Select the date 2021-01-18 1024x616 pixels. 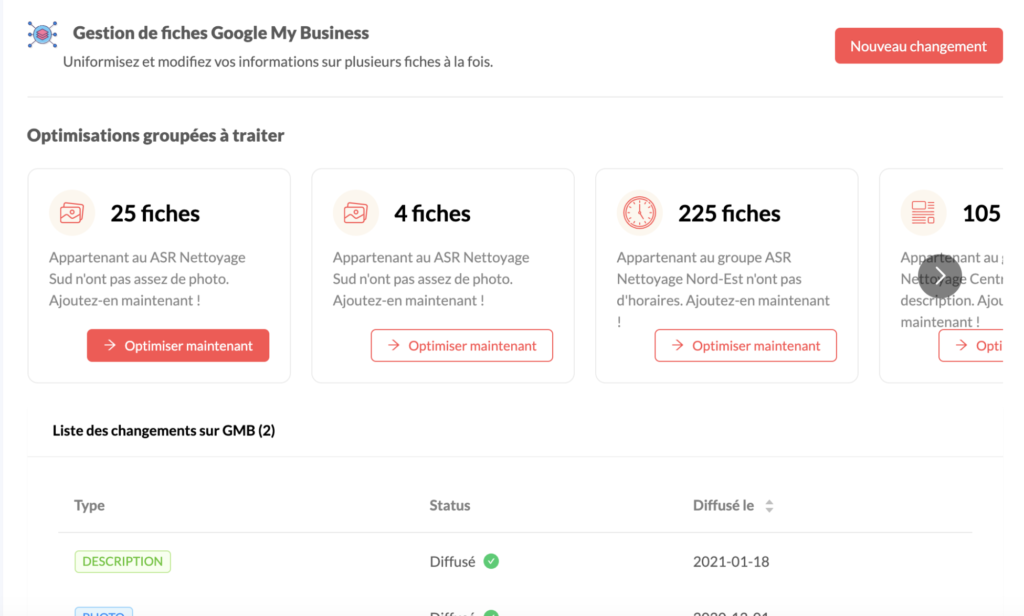(x=731, y=562)
